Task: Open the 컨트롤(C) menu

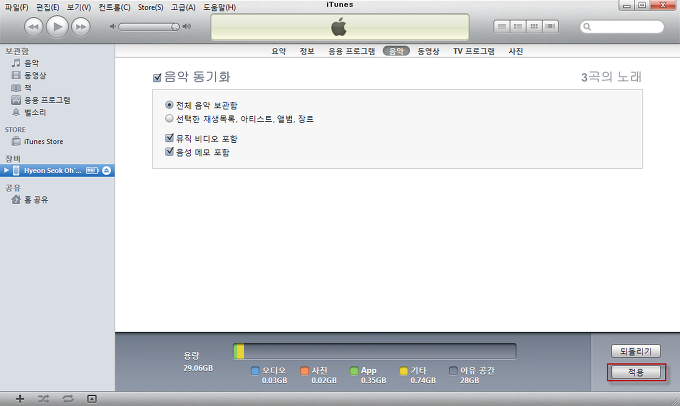Action: click(x=114, y=7)
